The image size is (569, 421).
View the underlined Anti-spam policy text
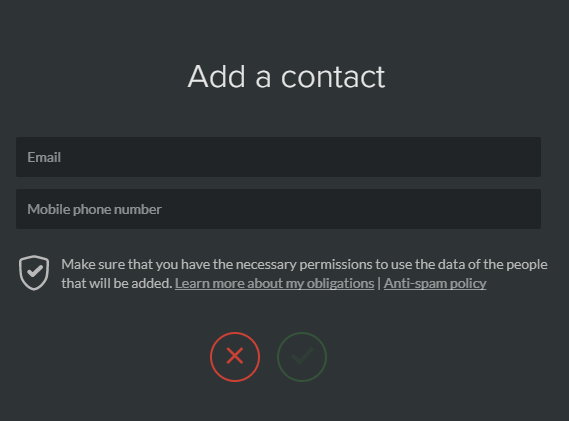click(x=435, y=283)
